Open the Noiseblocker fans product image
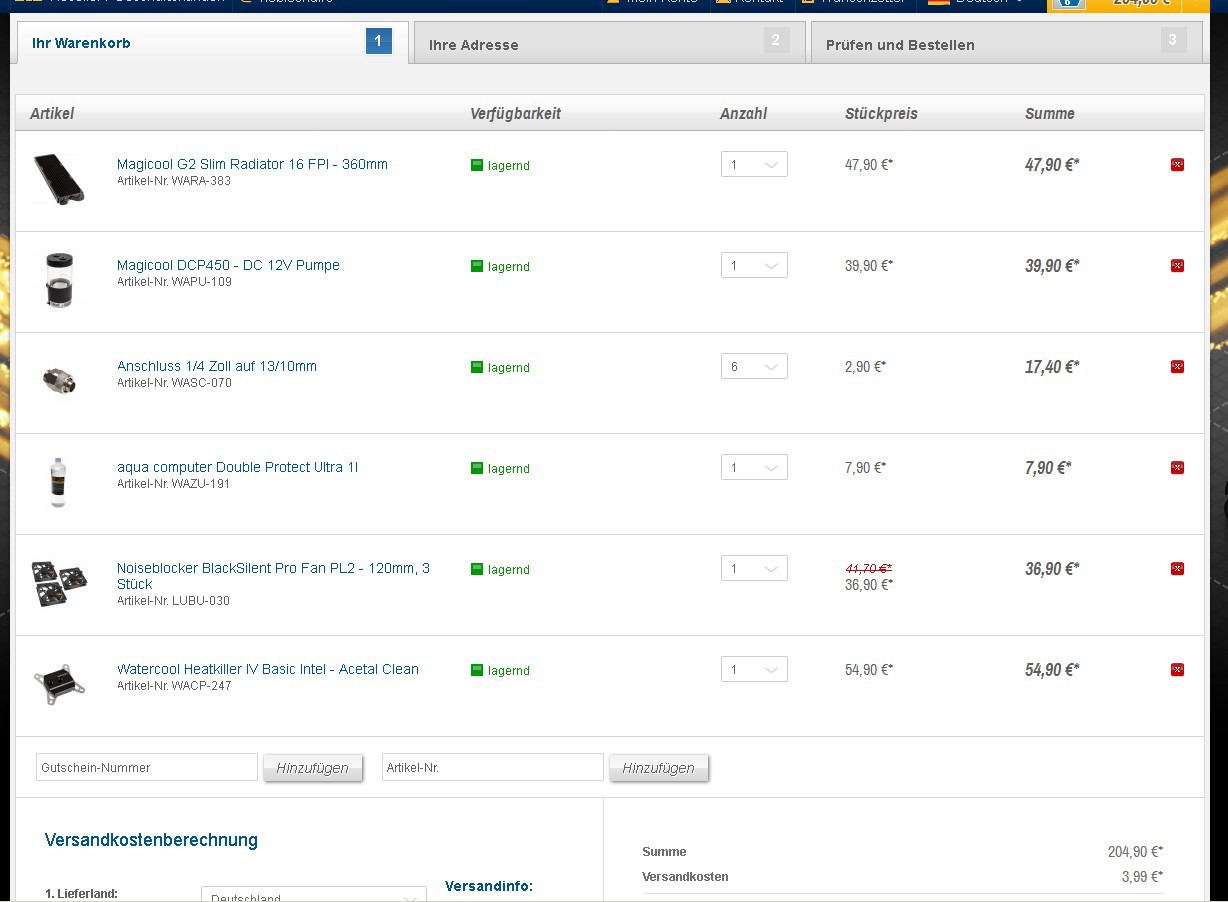This screenshot has width=1228, height=902. (59, 583)
